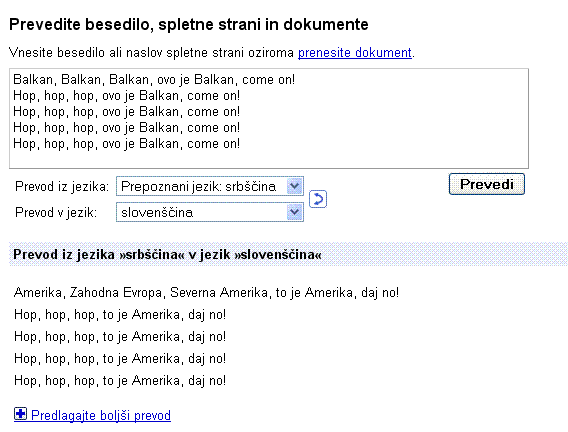The image size is (568, 432).
Task: Click the Prevedi button
Action: 486,184
